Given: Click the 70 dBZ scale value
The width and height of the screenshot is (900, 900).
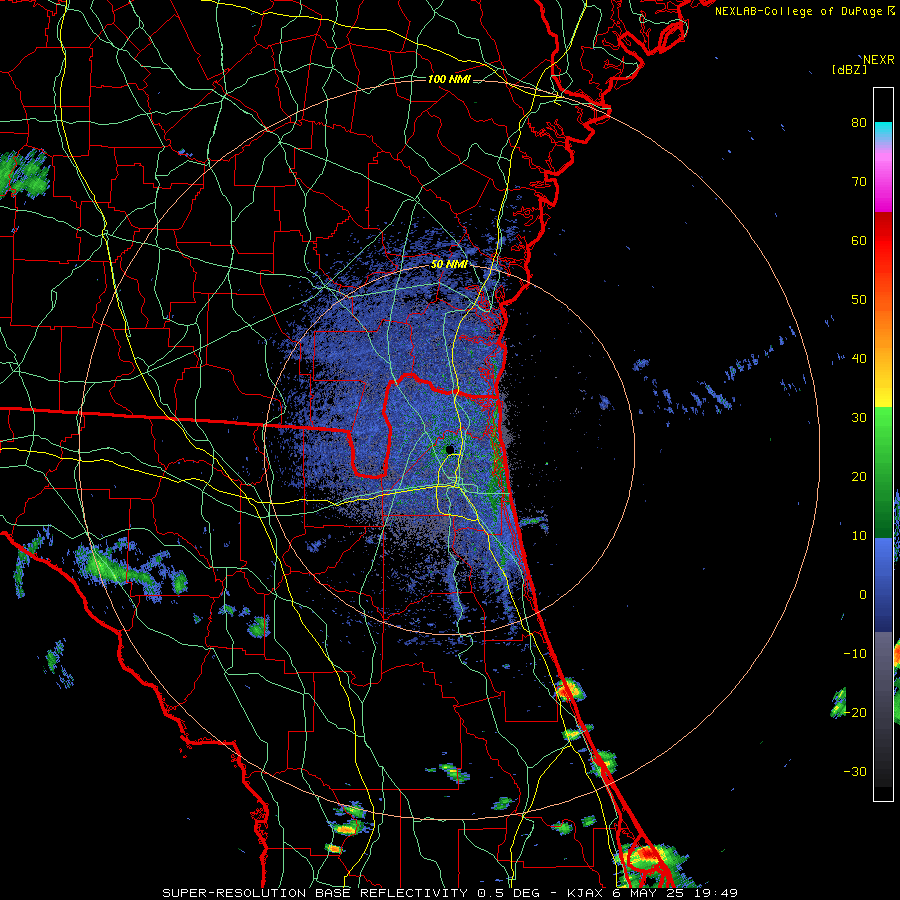Looking at the screenshot, I should (859, 182).
